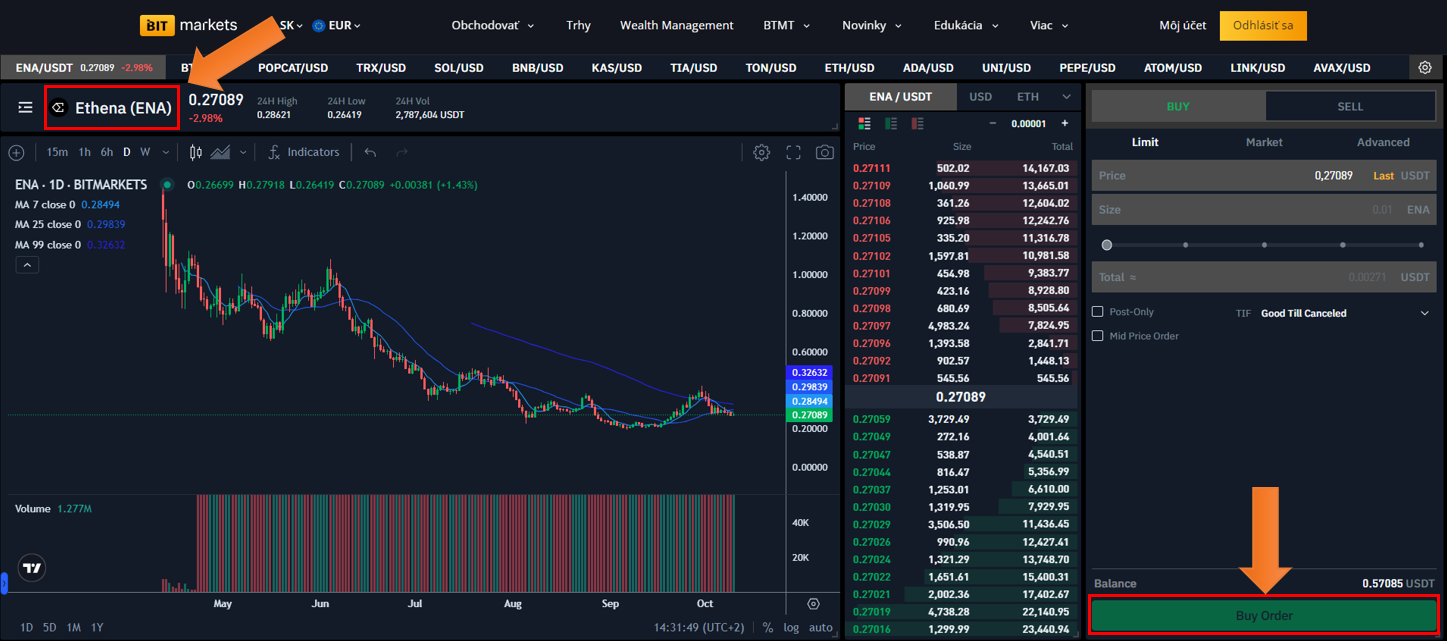Click the candlestick chart type icon
This screenshot has width=1447, height=641.
click(196, 152)
